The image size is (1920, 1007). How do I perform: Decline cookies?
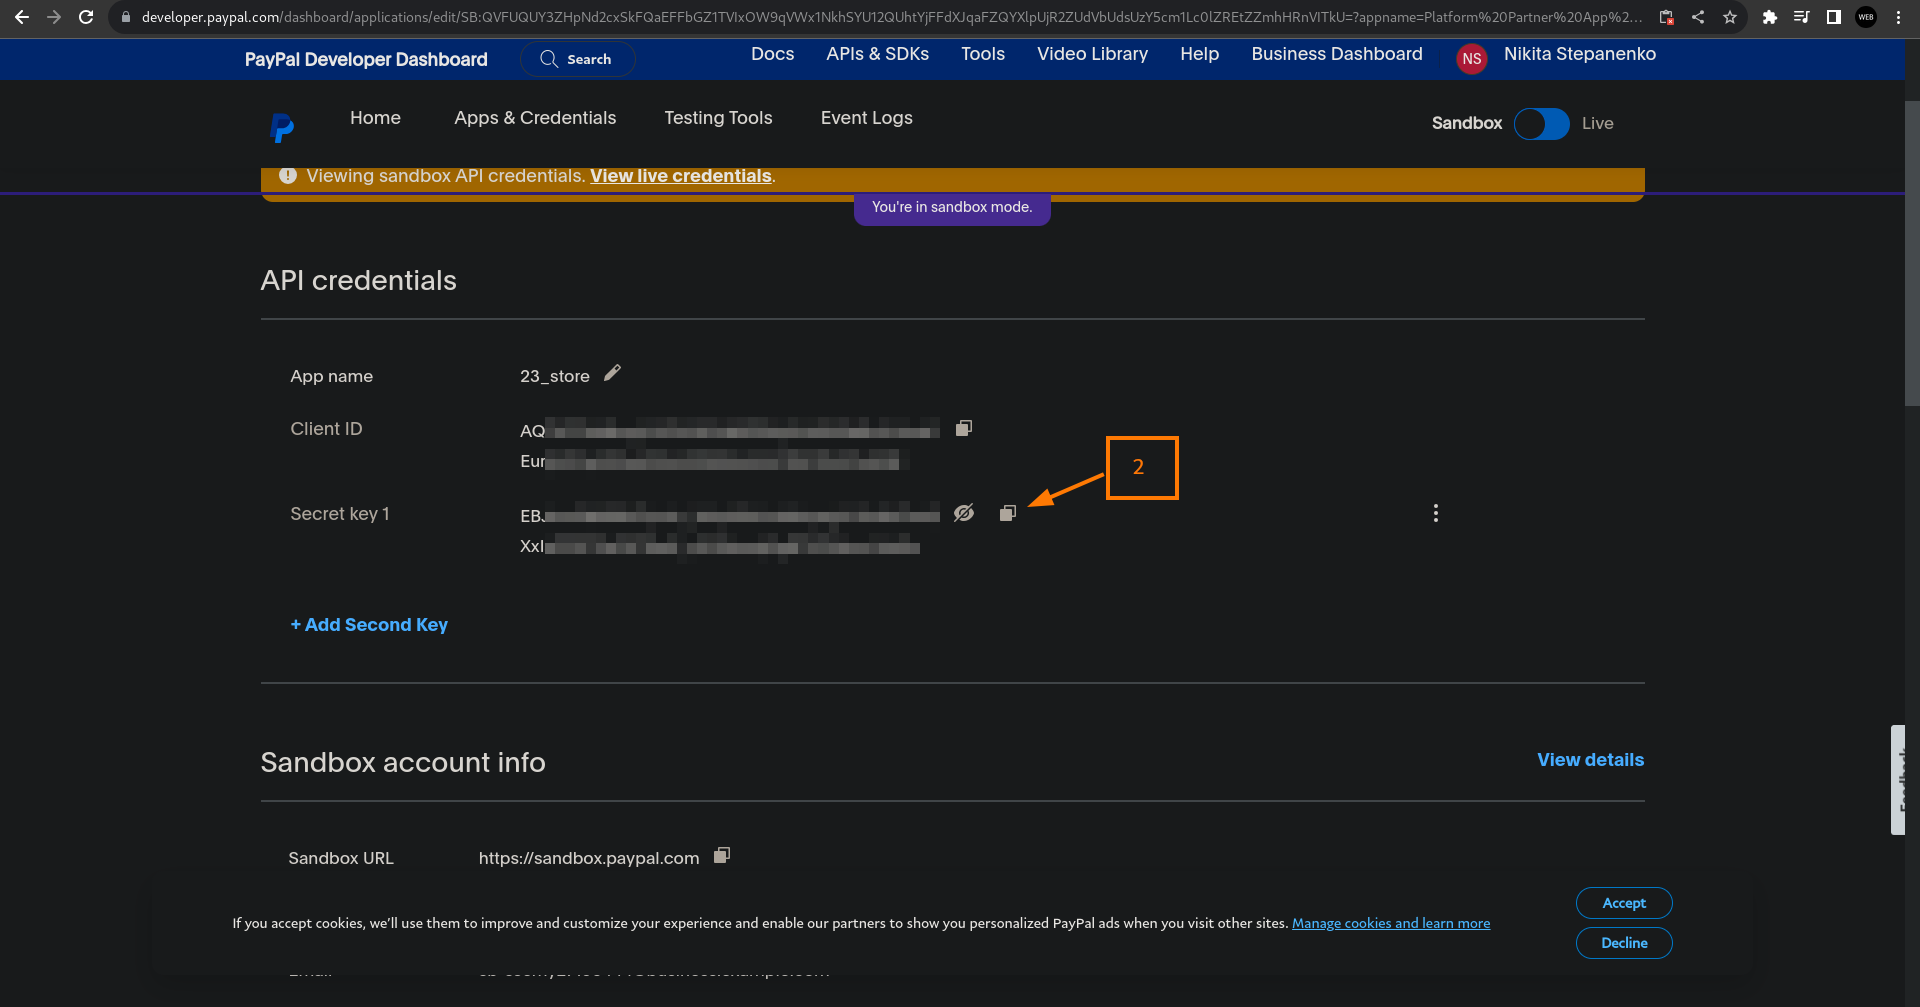1624,943
